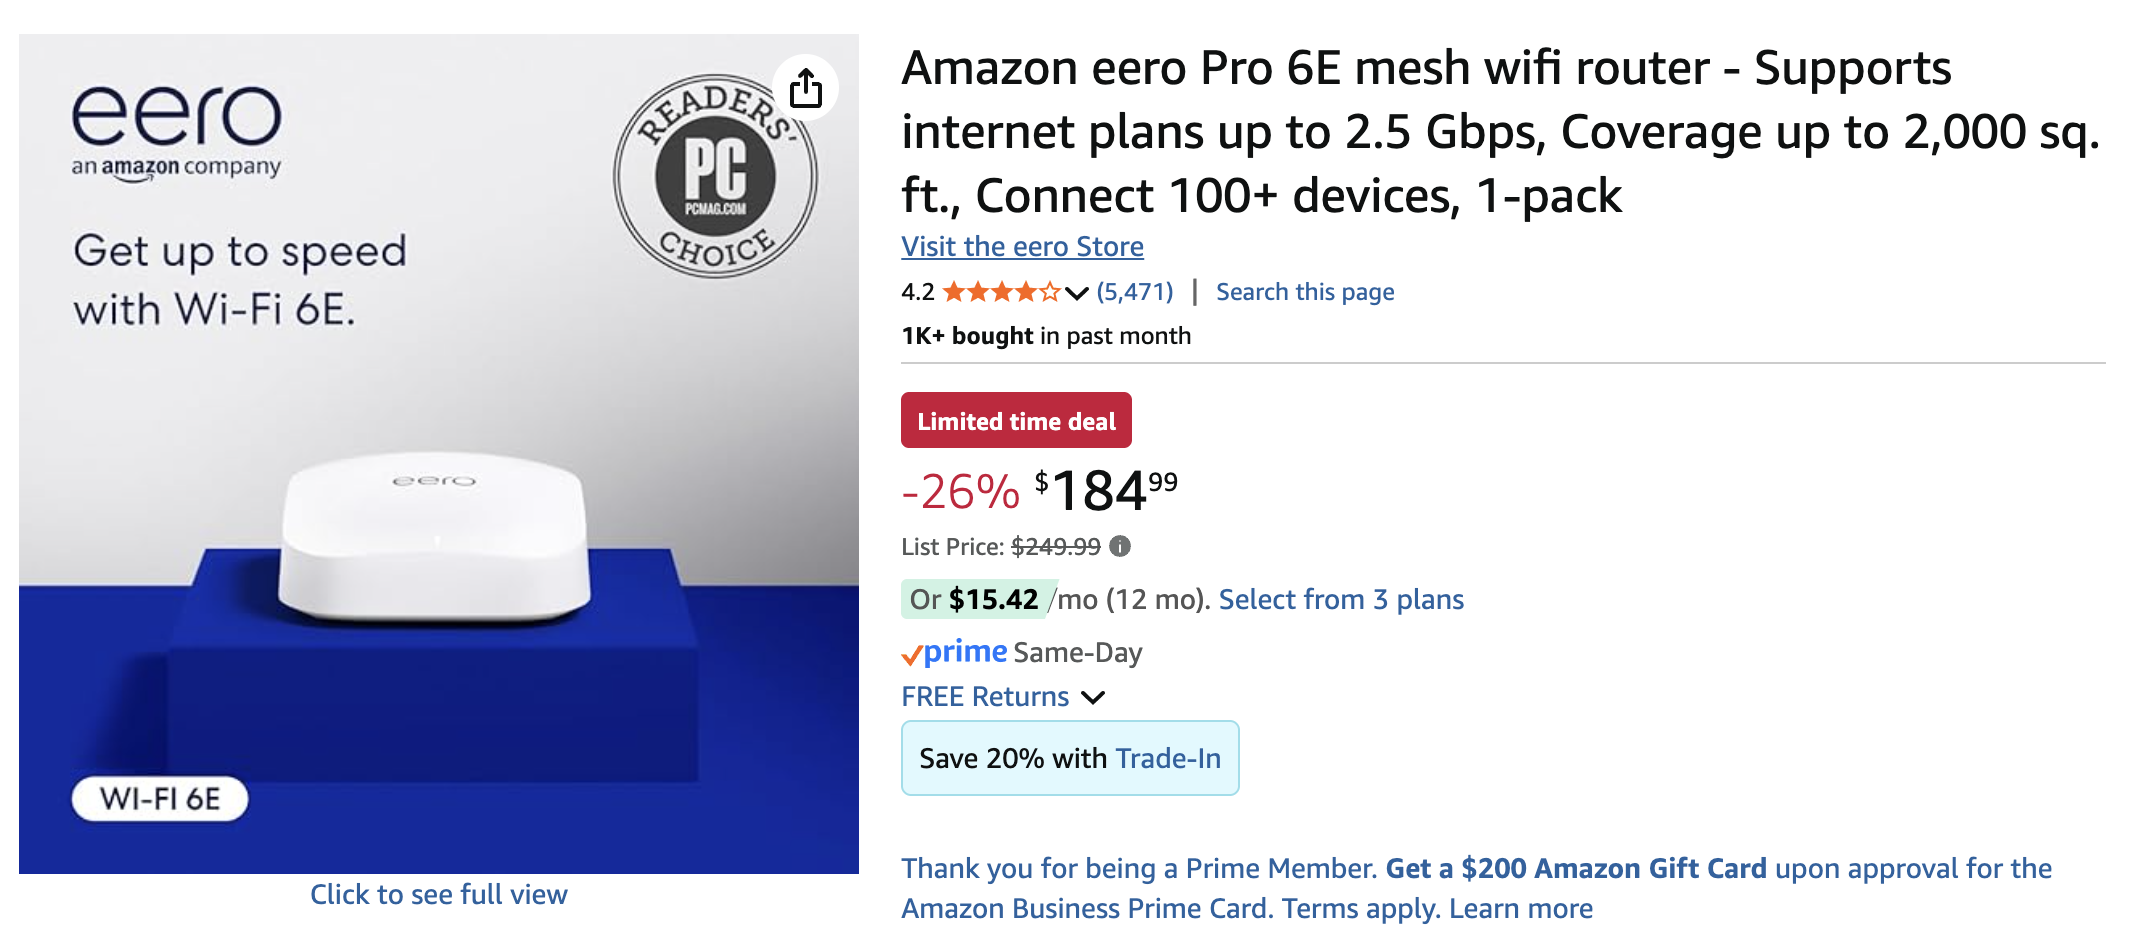Open the 5,471 reviews link

tap(1135, 292)
